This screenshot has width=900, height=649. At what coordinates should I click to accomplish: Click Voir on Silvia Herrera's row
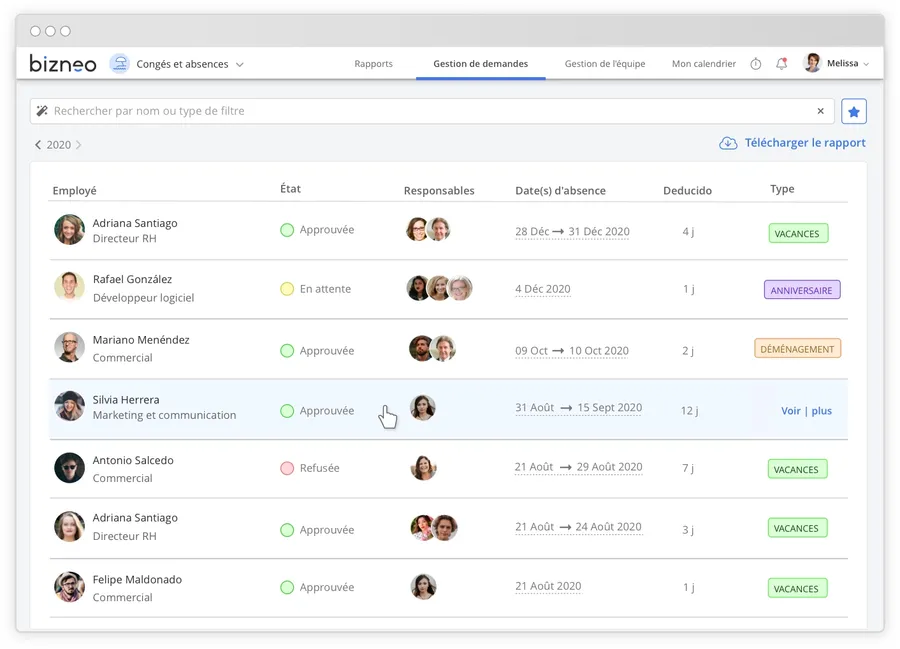[790, 411]
